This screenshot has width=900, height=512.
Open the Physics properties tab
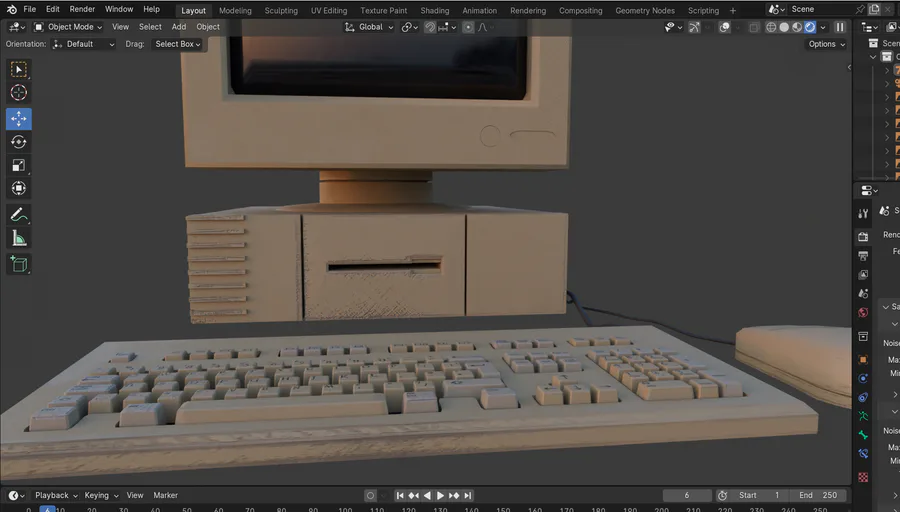click(x=863, y=378)
